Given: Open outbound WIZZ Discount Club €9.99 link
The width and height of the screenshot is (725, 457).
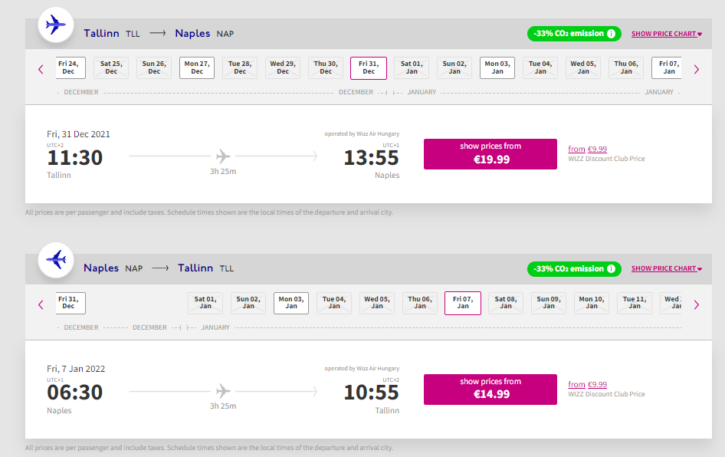Looking at the screenshot, I should coord(587,149).
